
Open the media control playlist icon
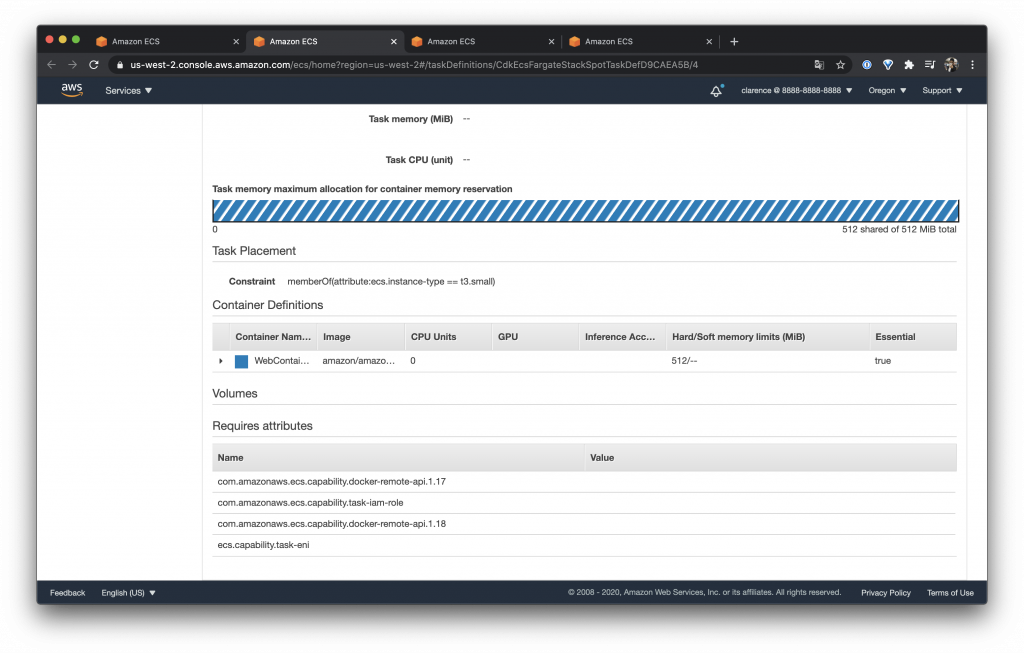[x=930, y=65]
